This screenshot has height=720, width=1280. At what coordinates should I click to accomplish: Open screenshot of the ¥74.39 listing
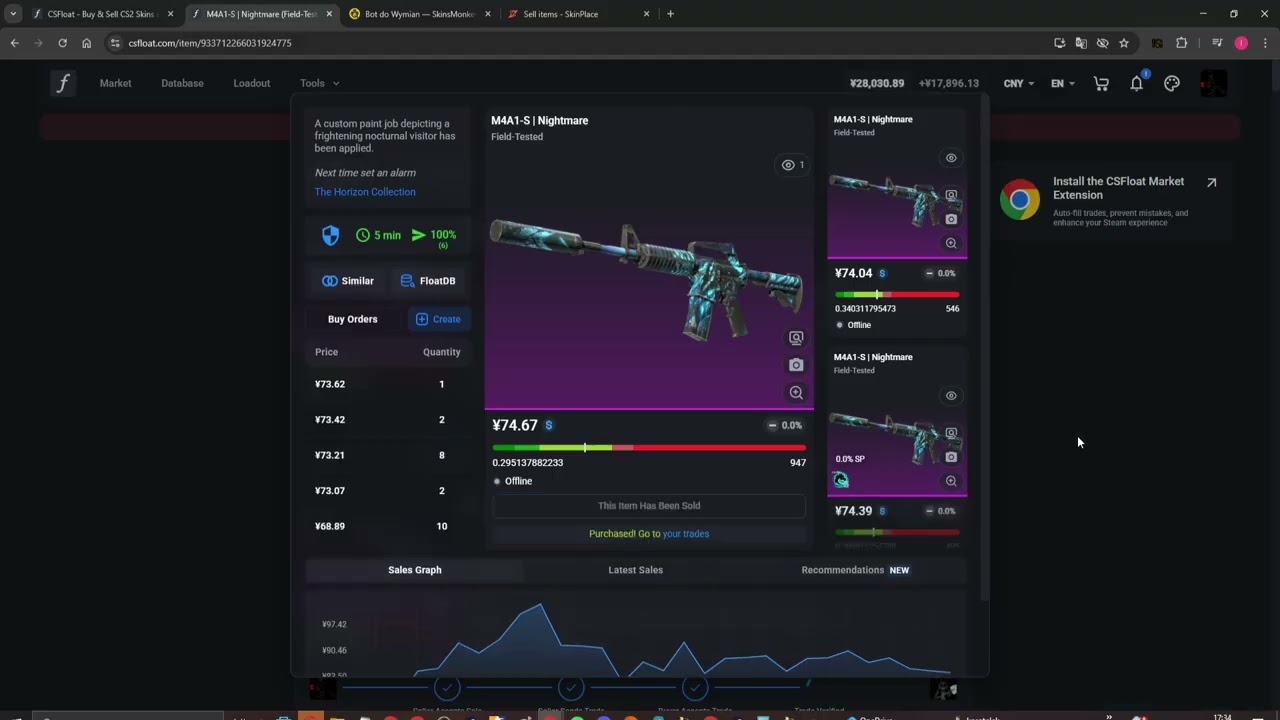[951, 457]
